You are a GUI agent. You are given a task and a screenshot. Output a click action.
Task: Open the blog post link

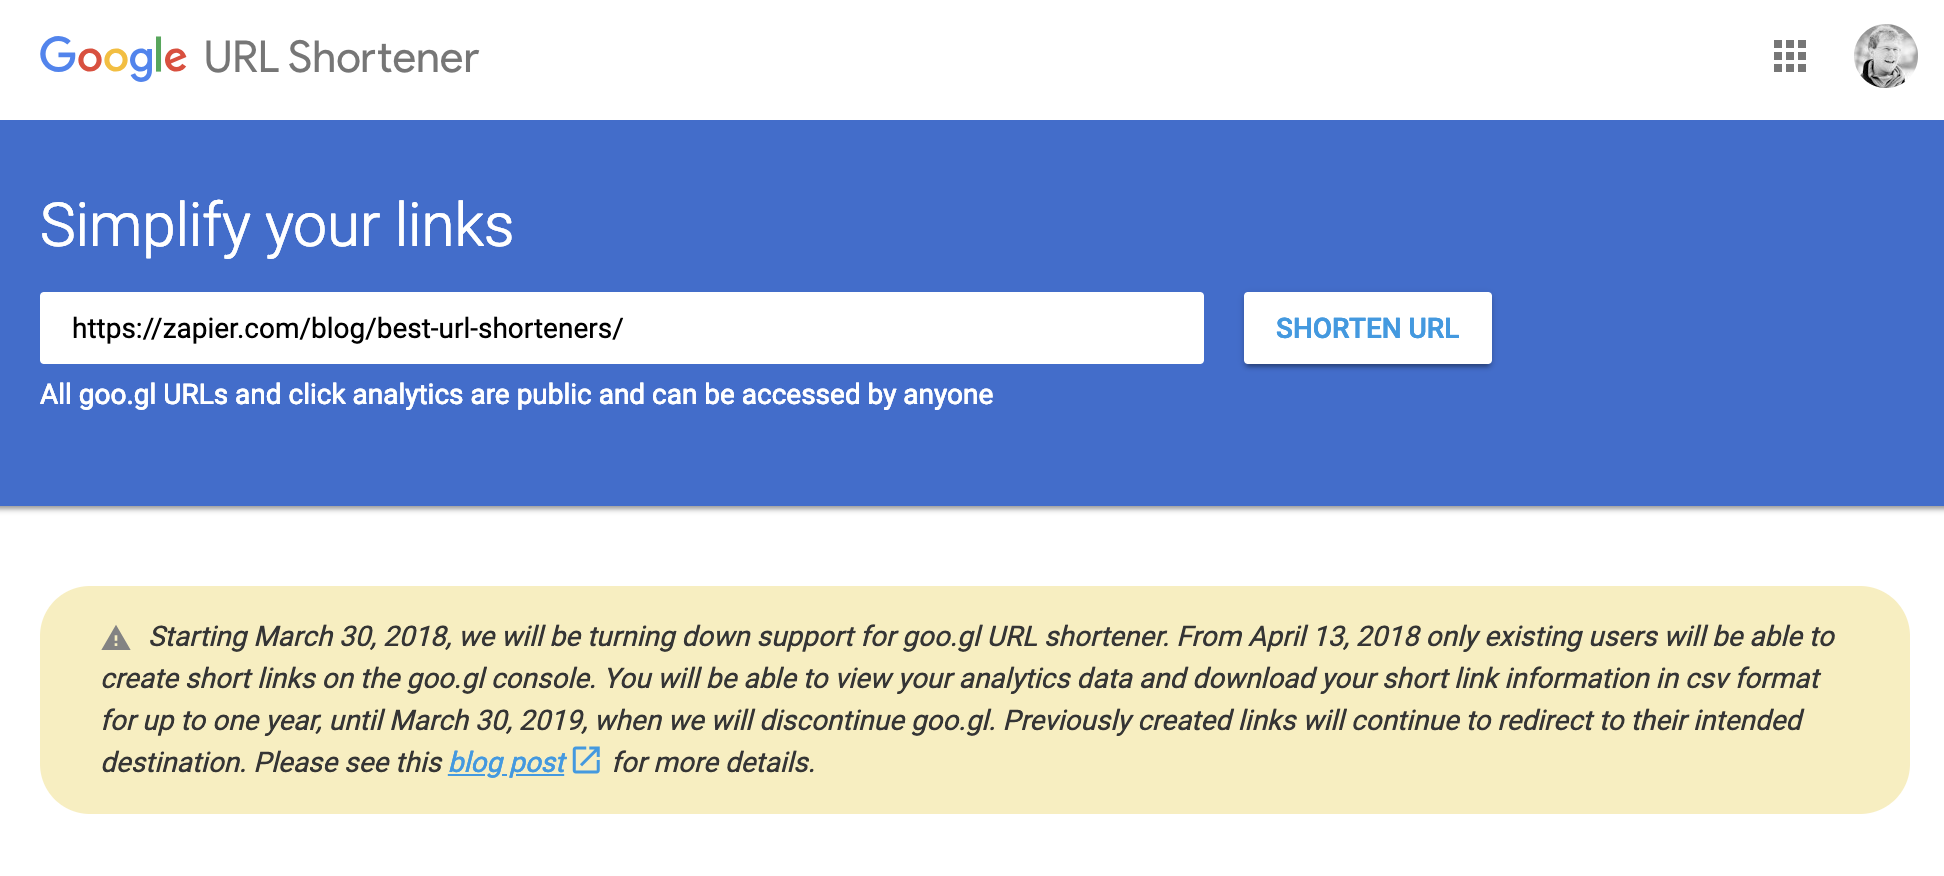click(x=507, y=762)
